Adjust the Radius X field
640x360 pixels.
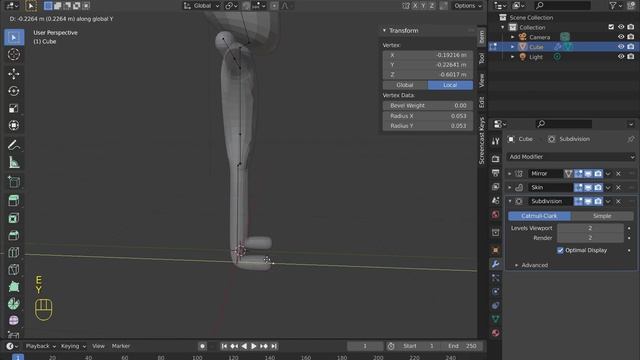[x=428, y=116]
